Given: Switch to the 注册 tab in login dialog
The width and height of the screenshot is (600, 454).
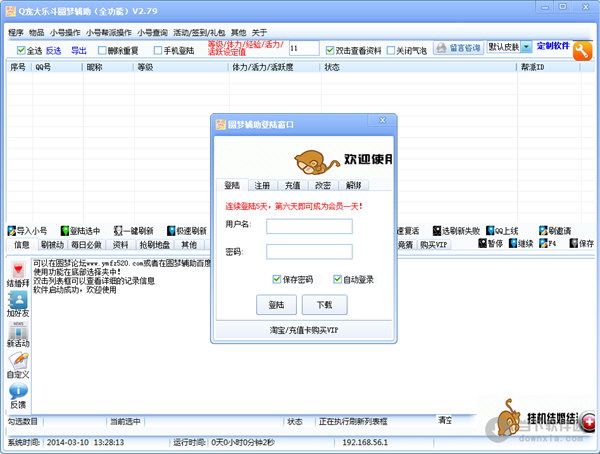Looking at the screenshot, I should pyautogui.click(x=261, y=185).
